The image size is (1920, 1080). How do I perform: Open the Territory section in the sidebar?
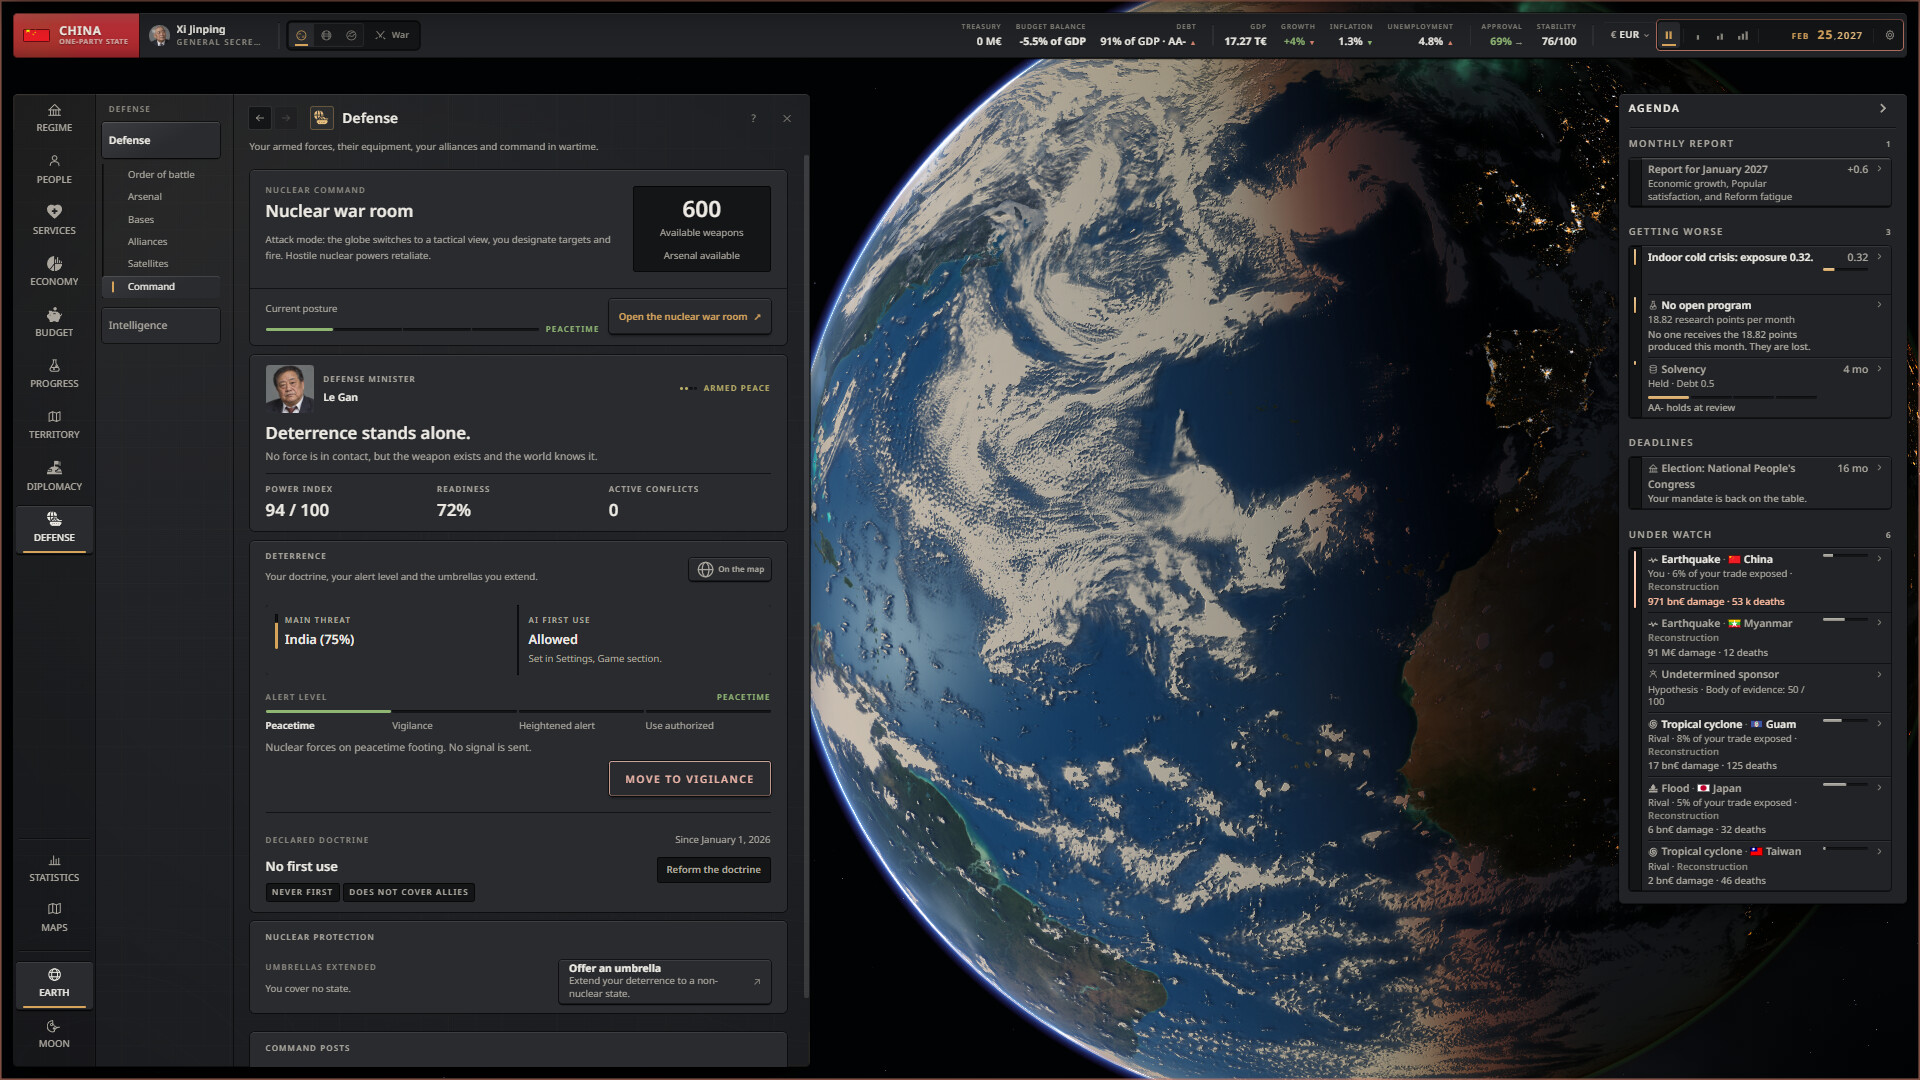54,424
